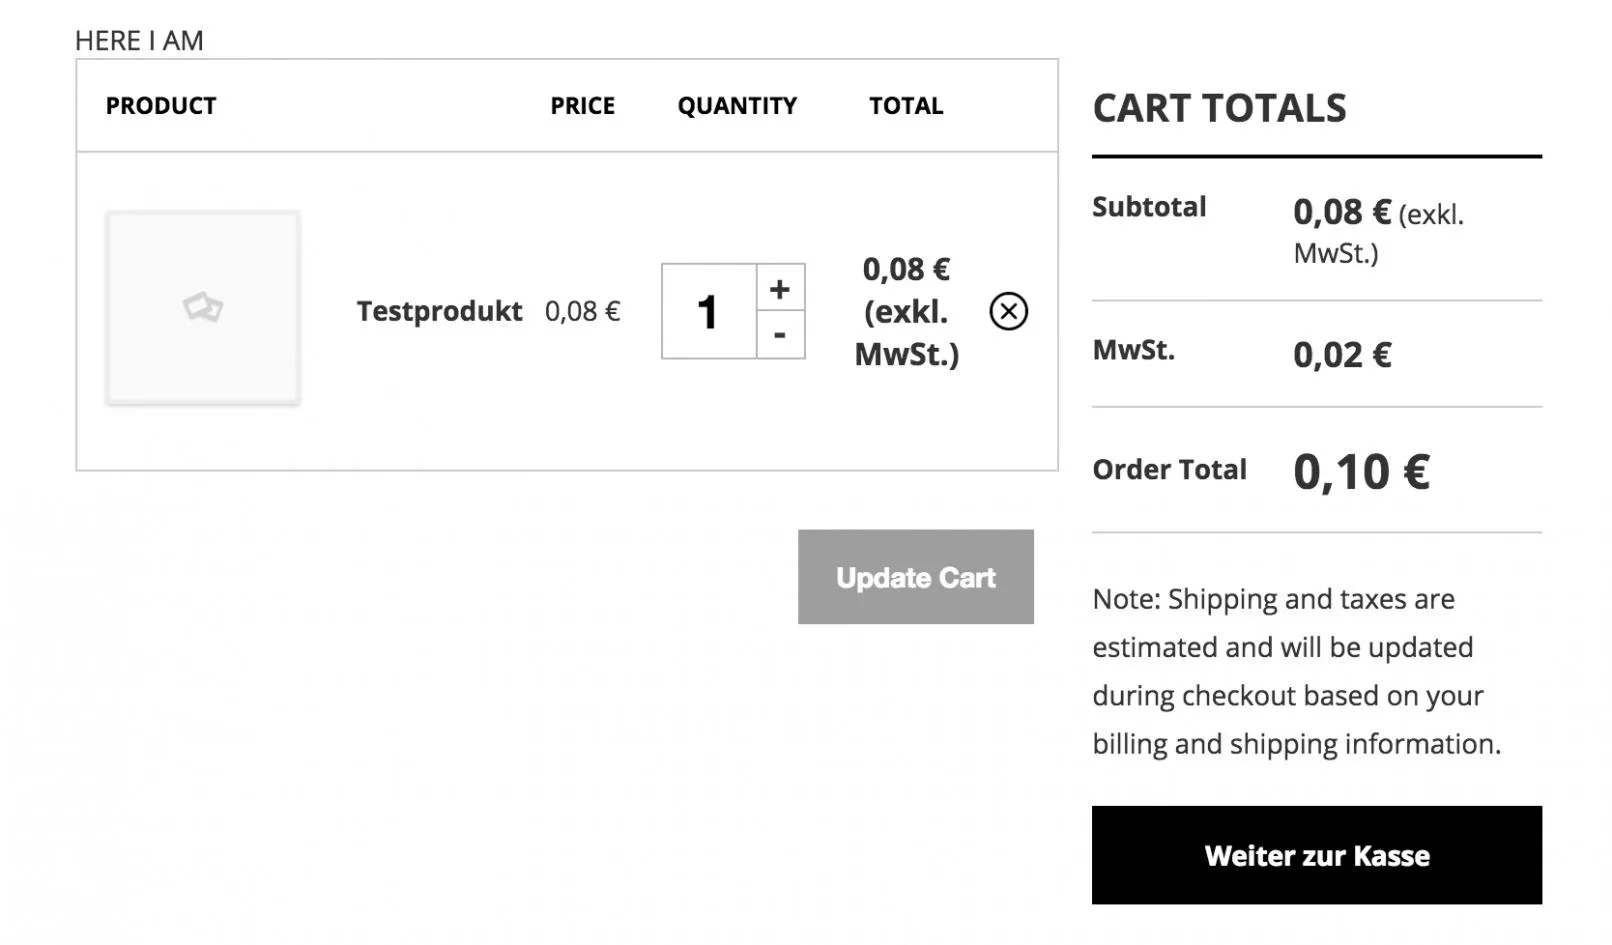Click the QUANTITY column header

click(737, 105)
